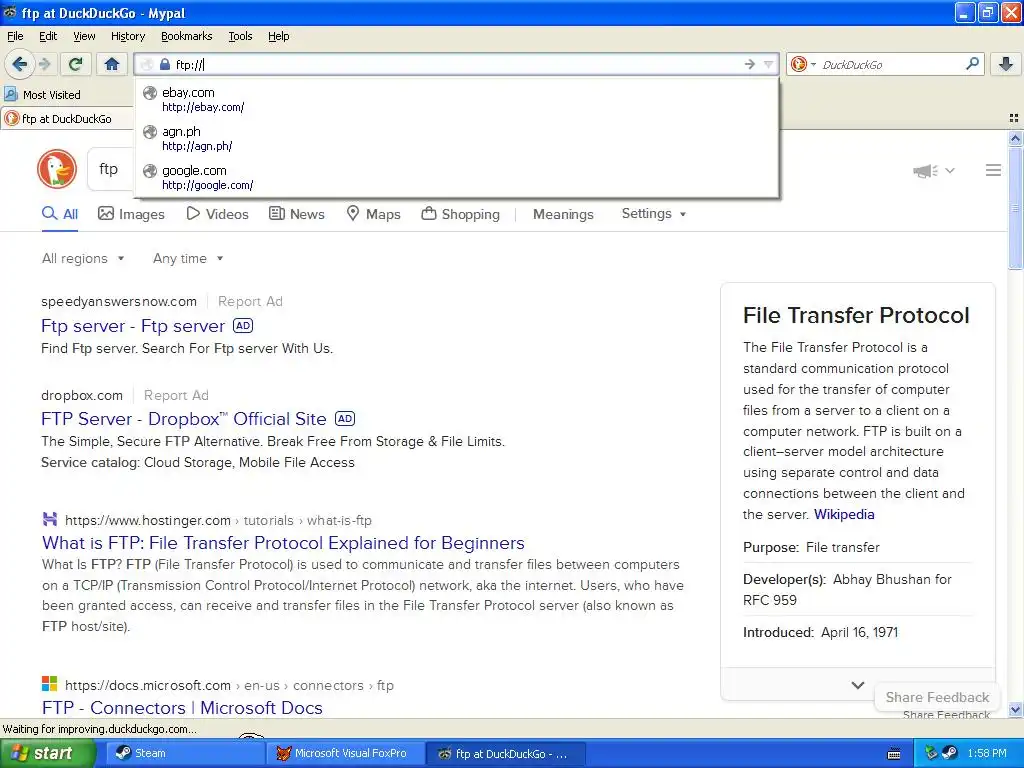Click the forward navigation arrow
This screenshot has height=768, width=1024.
pos(44,64)
